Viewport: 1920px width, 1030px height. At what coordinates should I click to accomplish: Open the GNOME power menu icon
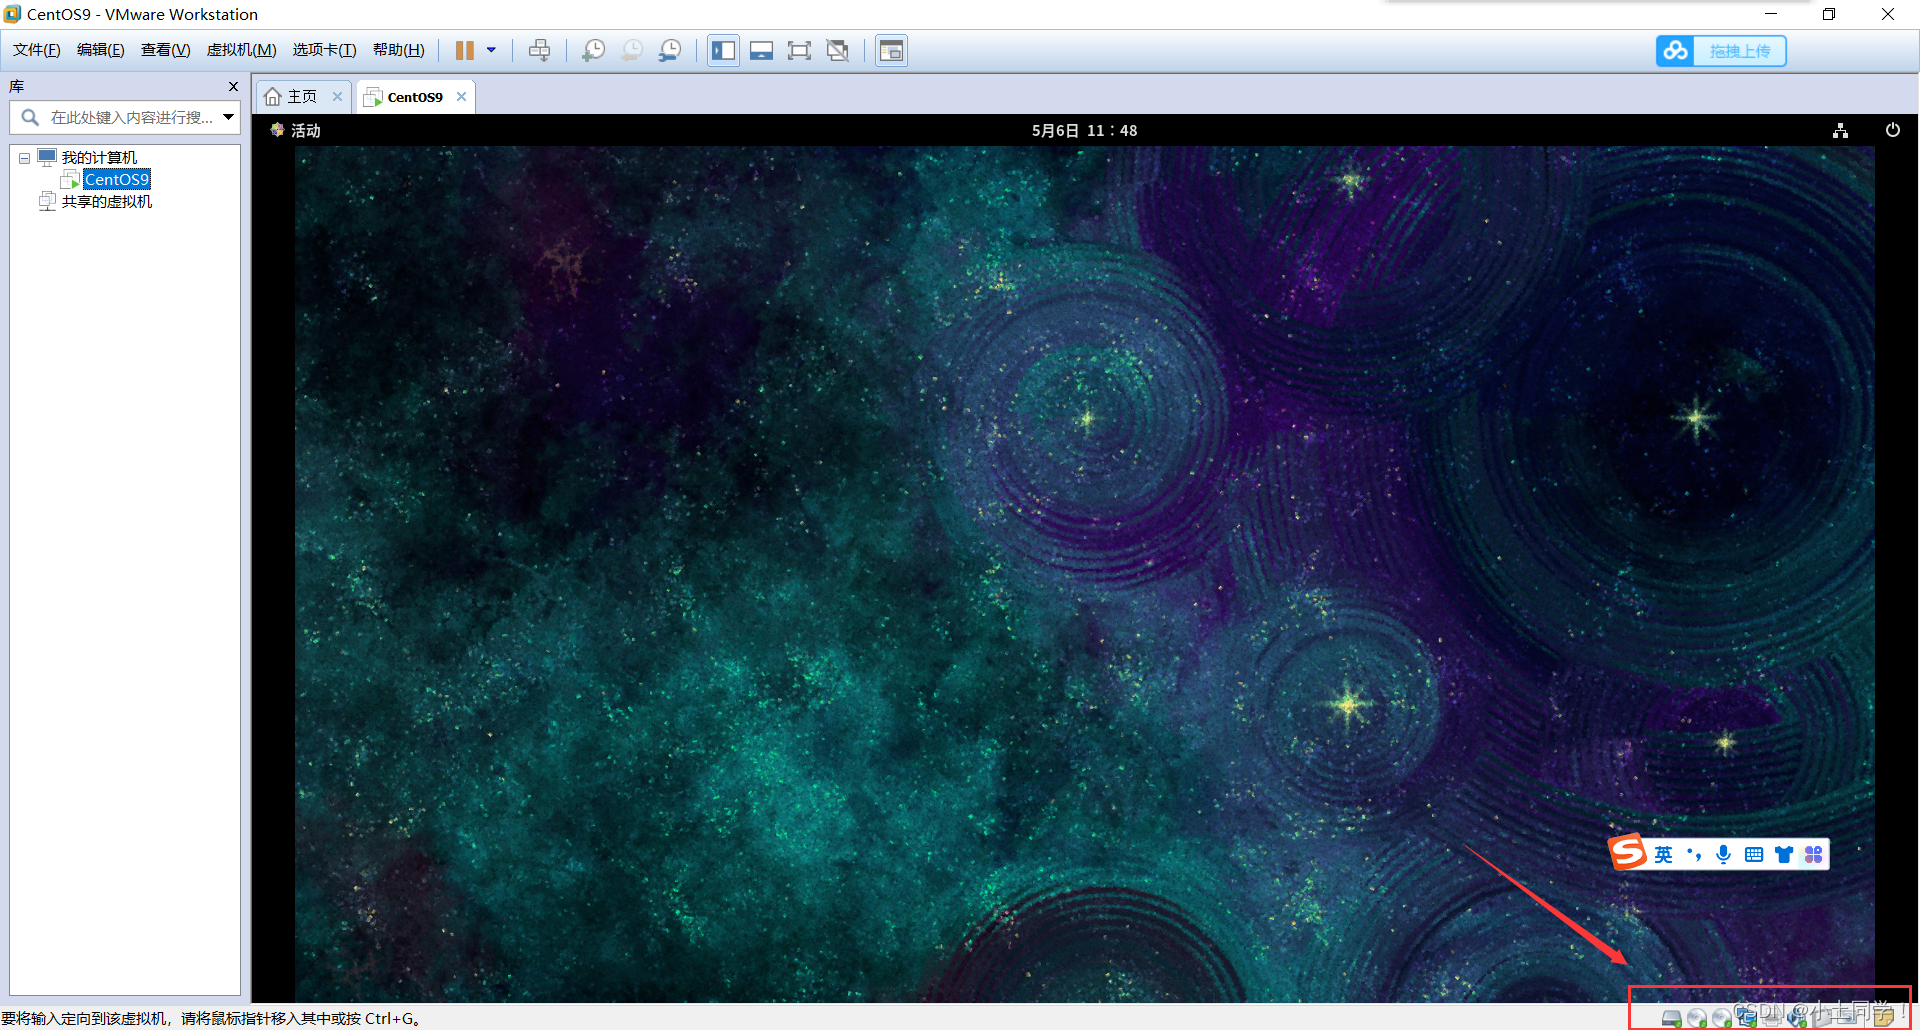tap(1893, 130)
